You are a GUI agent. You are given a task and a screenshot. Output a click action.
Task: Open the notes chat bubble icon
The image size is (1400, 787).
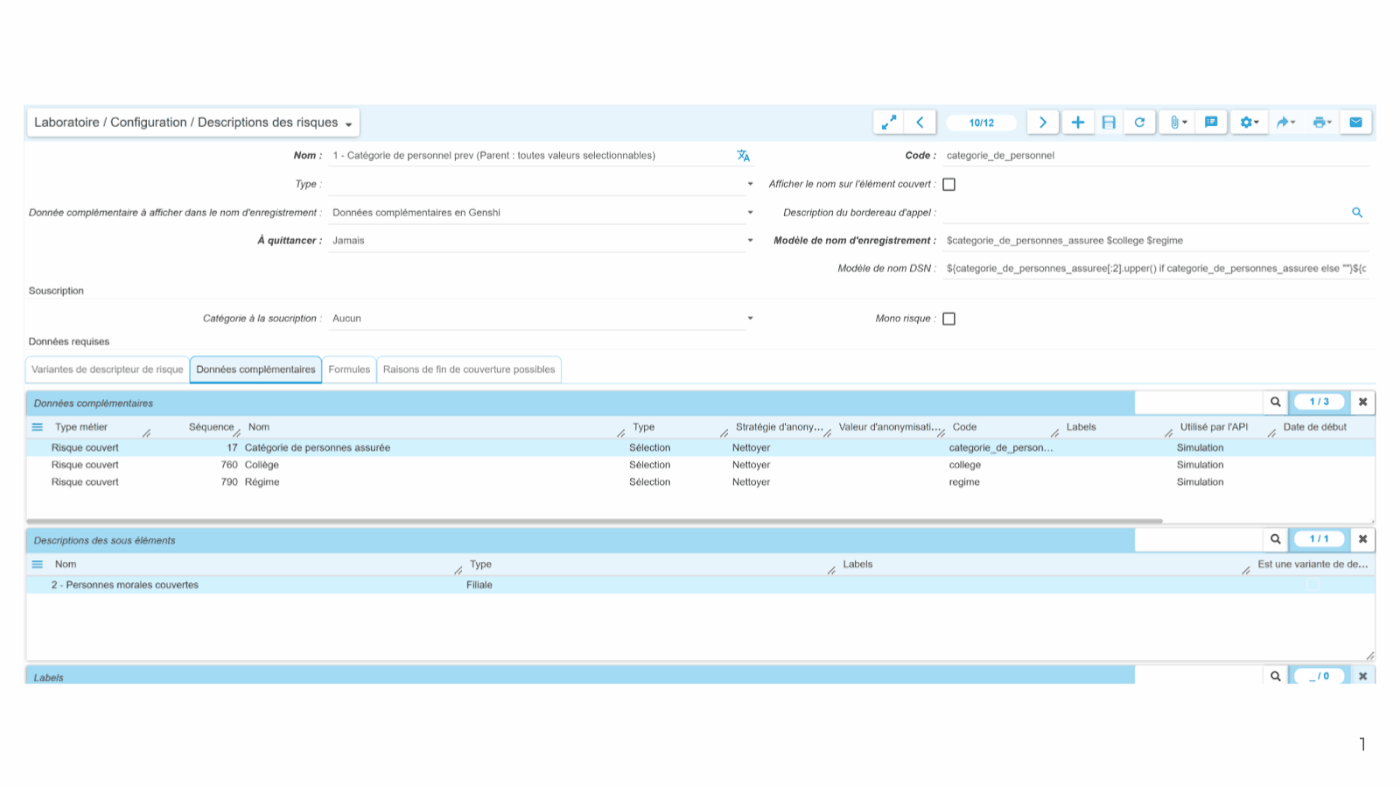[1211, 122]
